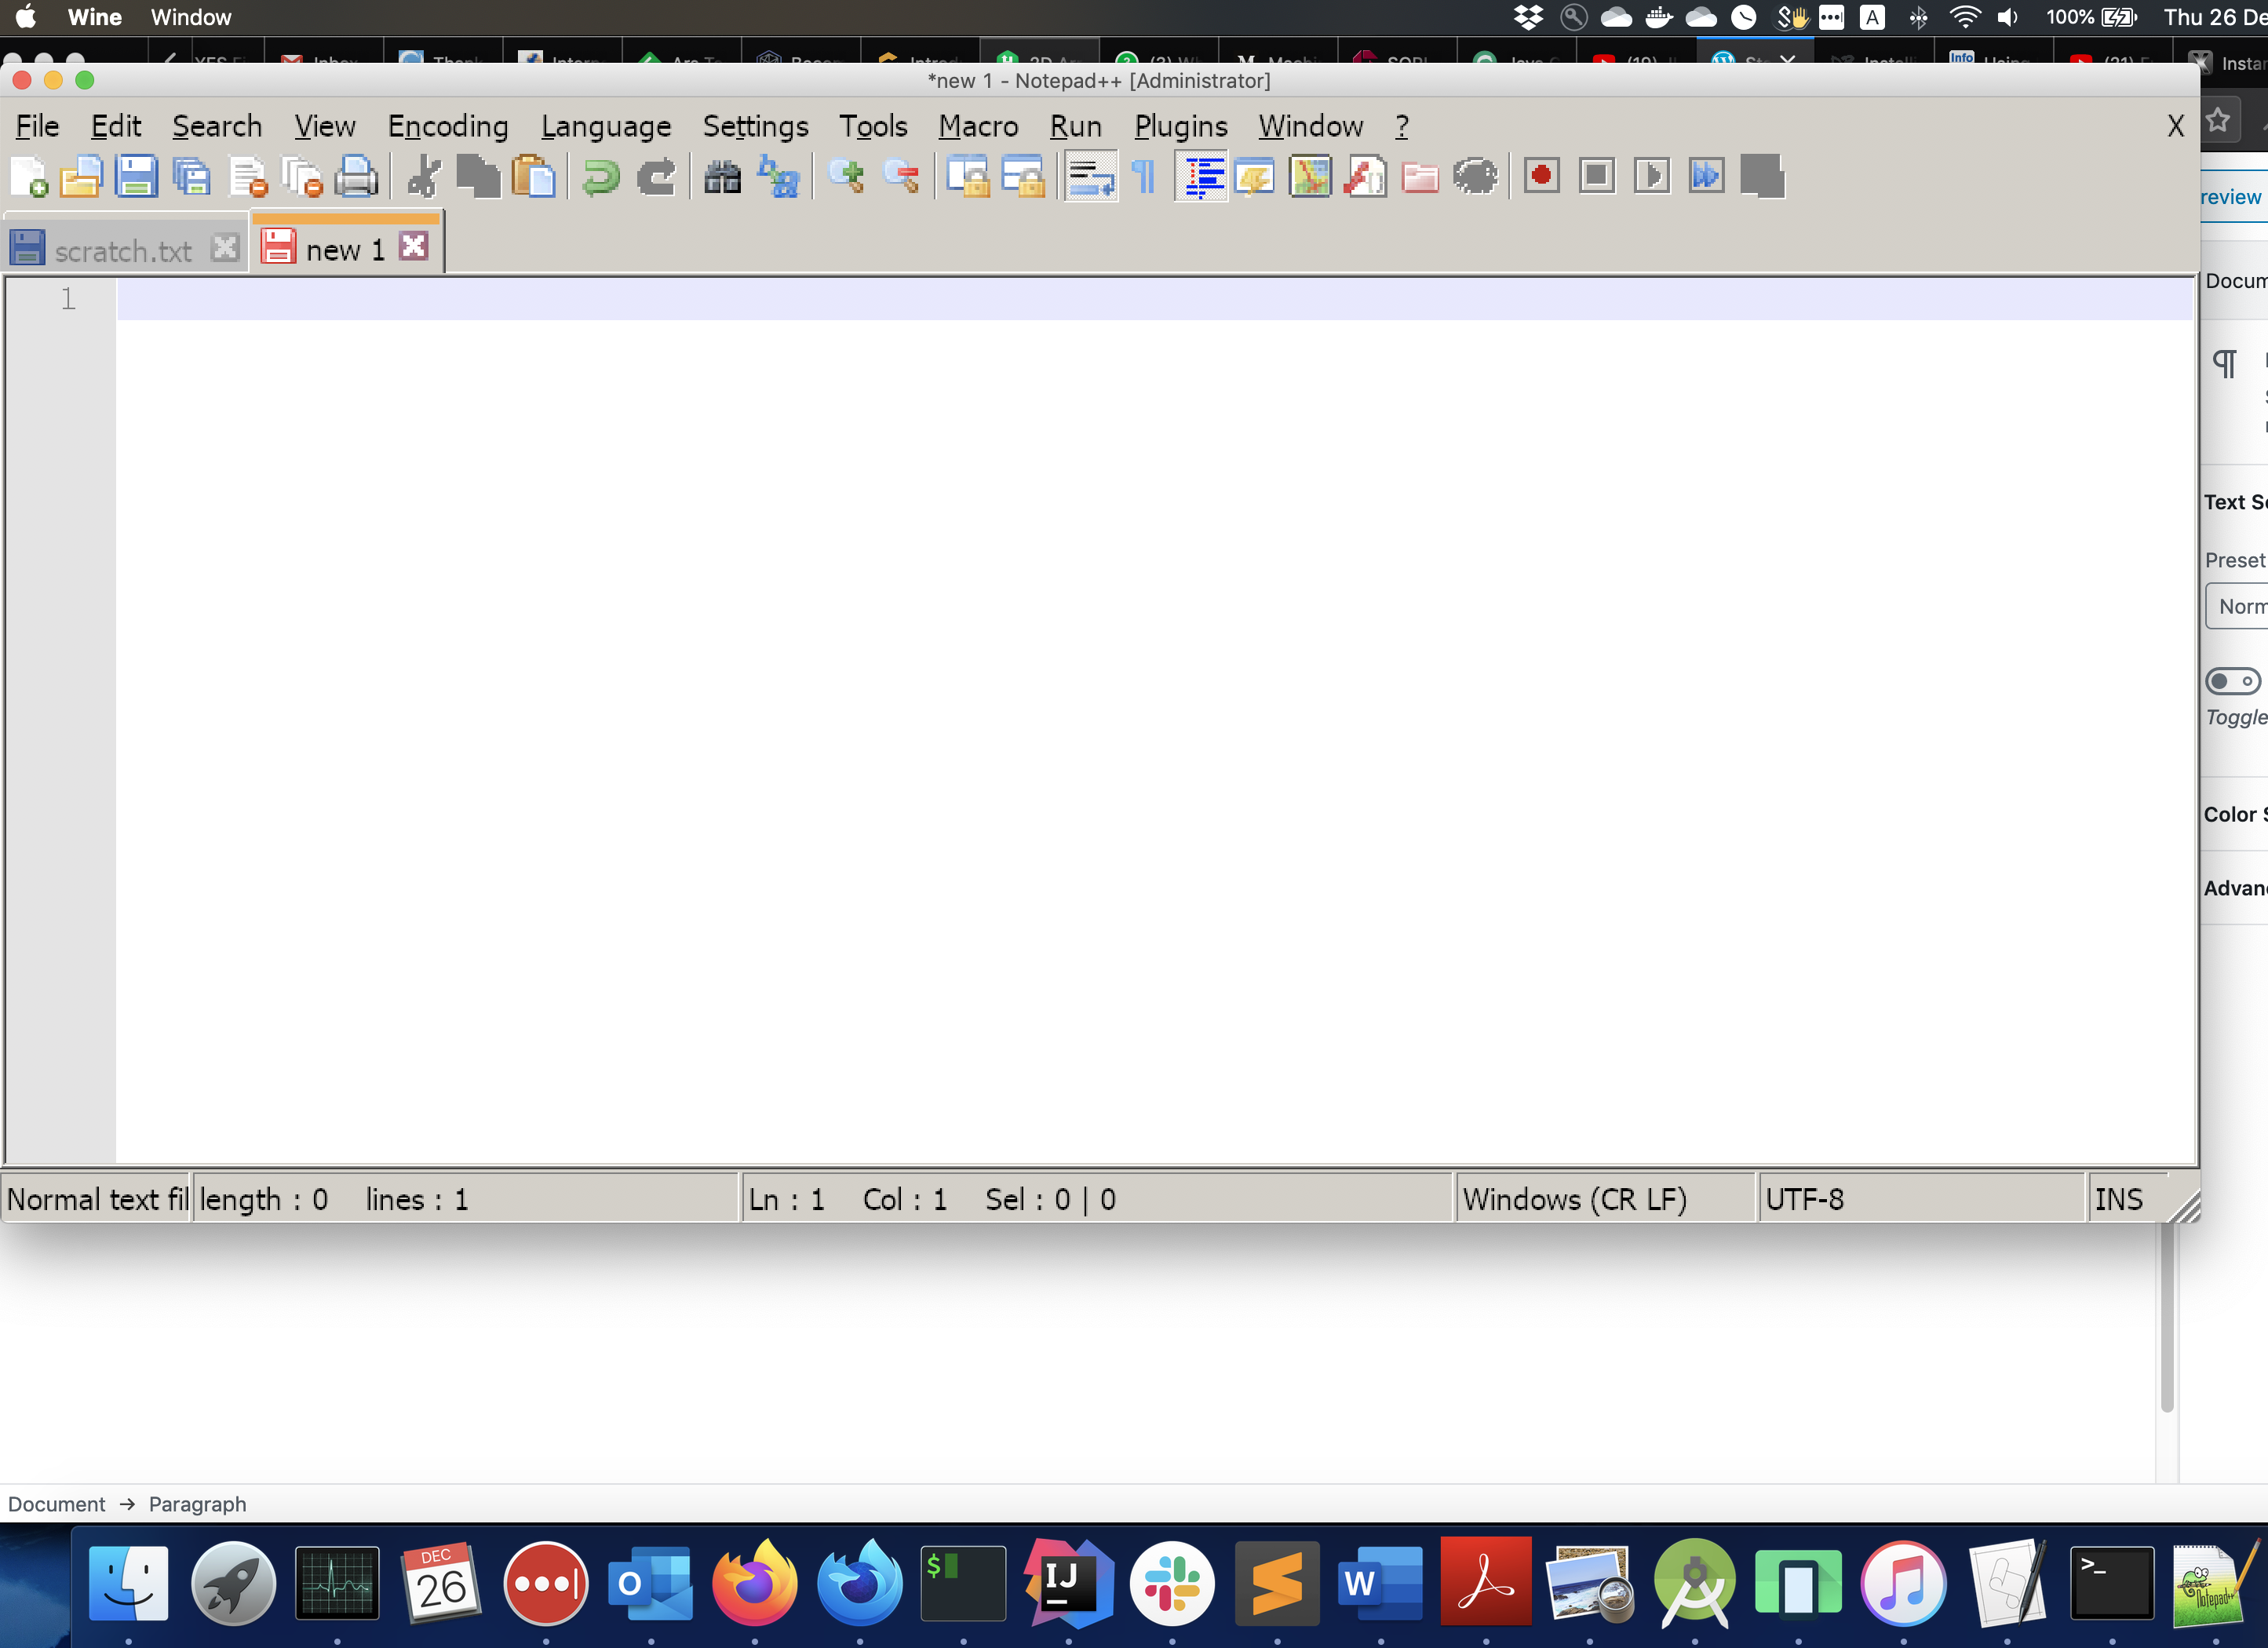The height and width of the screenshot is (1648, 2268).
Task: Paste clipboard with the Paste toolbar icon
Action: click(x=533, y=177)
